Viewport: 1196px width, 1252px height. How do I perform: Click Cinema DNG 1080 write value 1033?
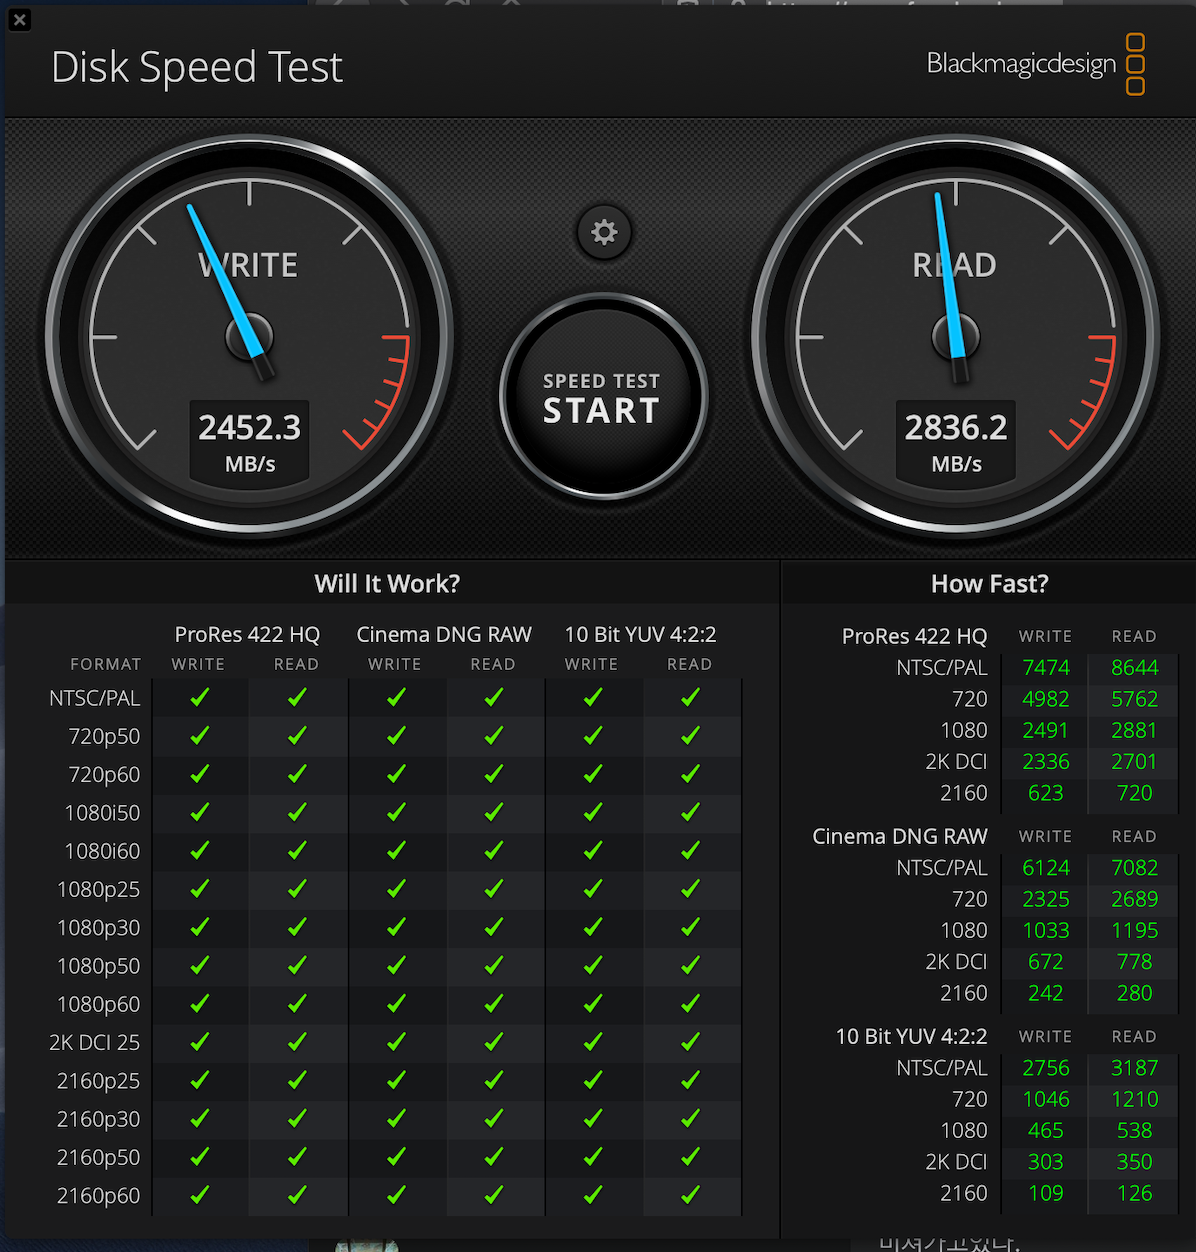[1046, 930]
